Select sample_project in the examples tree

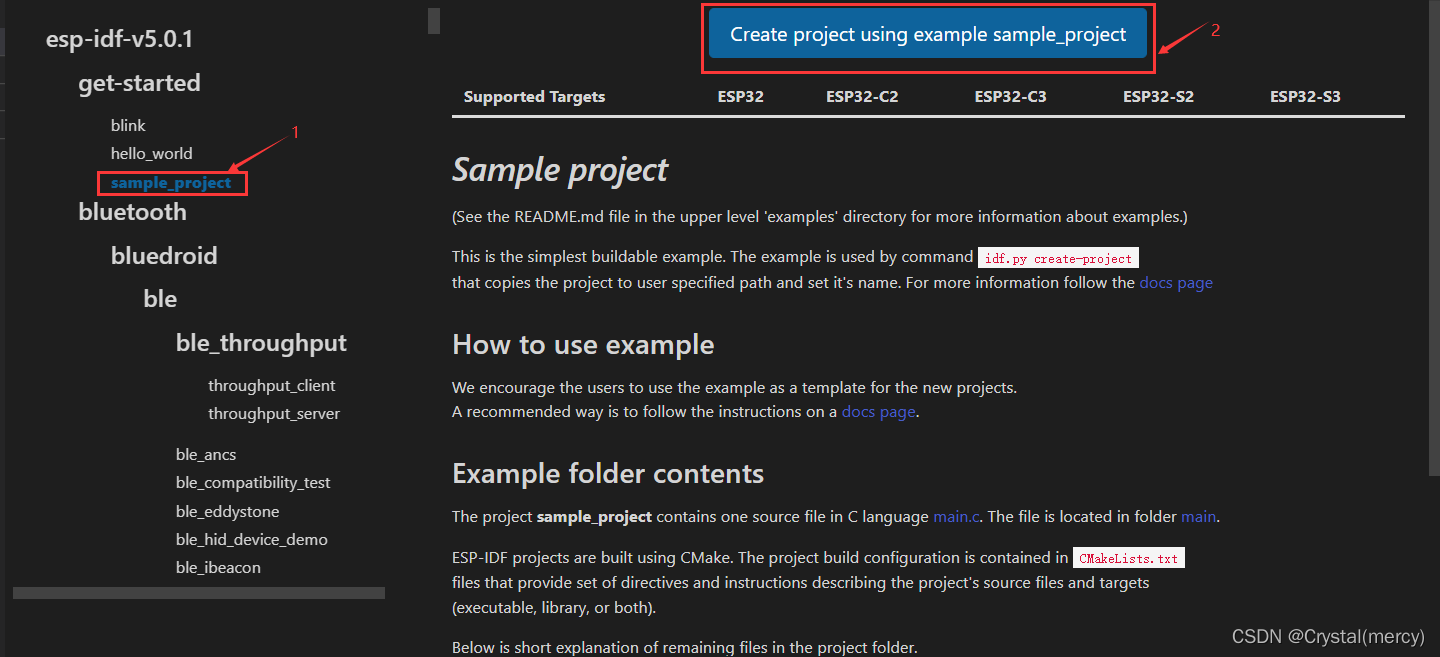[x=171, y=183]
